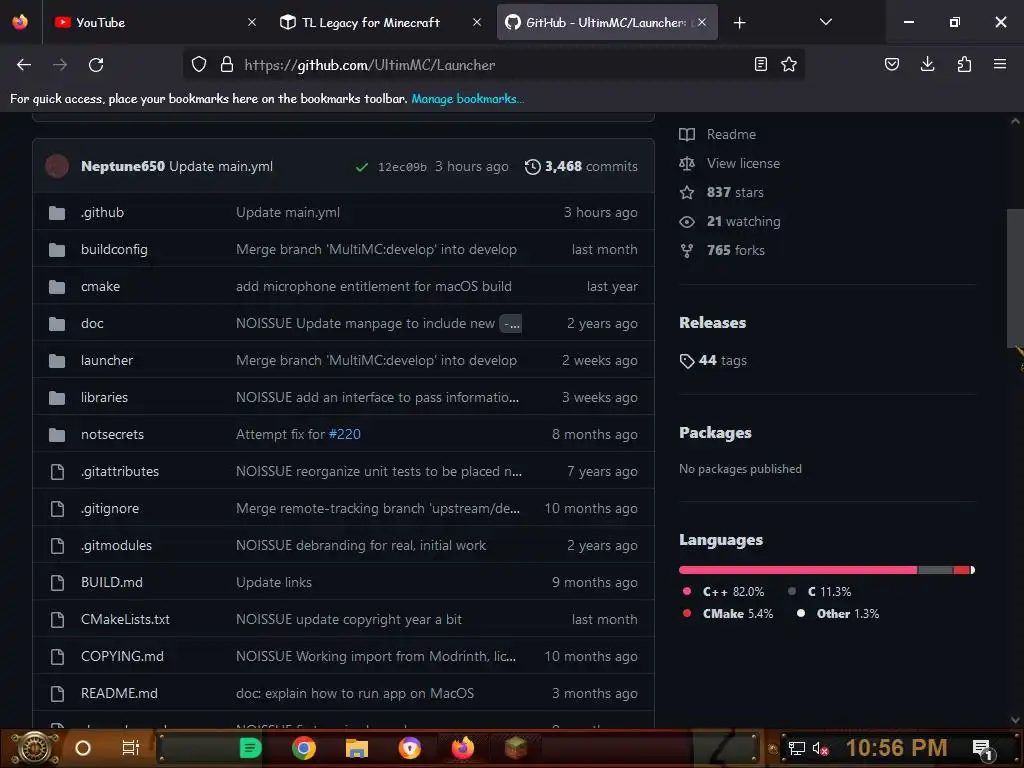The image size is (1024, 768).
Task: List all tabs dropdown arrow
Action: pyautogui.click(x=825, y=22)
